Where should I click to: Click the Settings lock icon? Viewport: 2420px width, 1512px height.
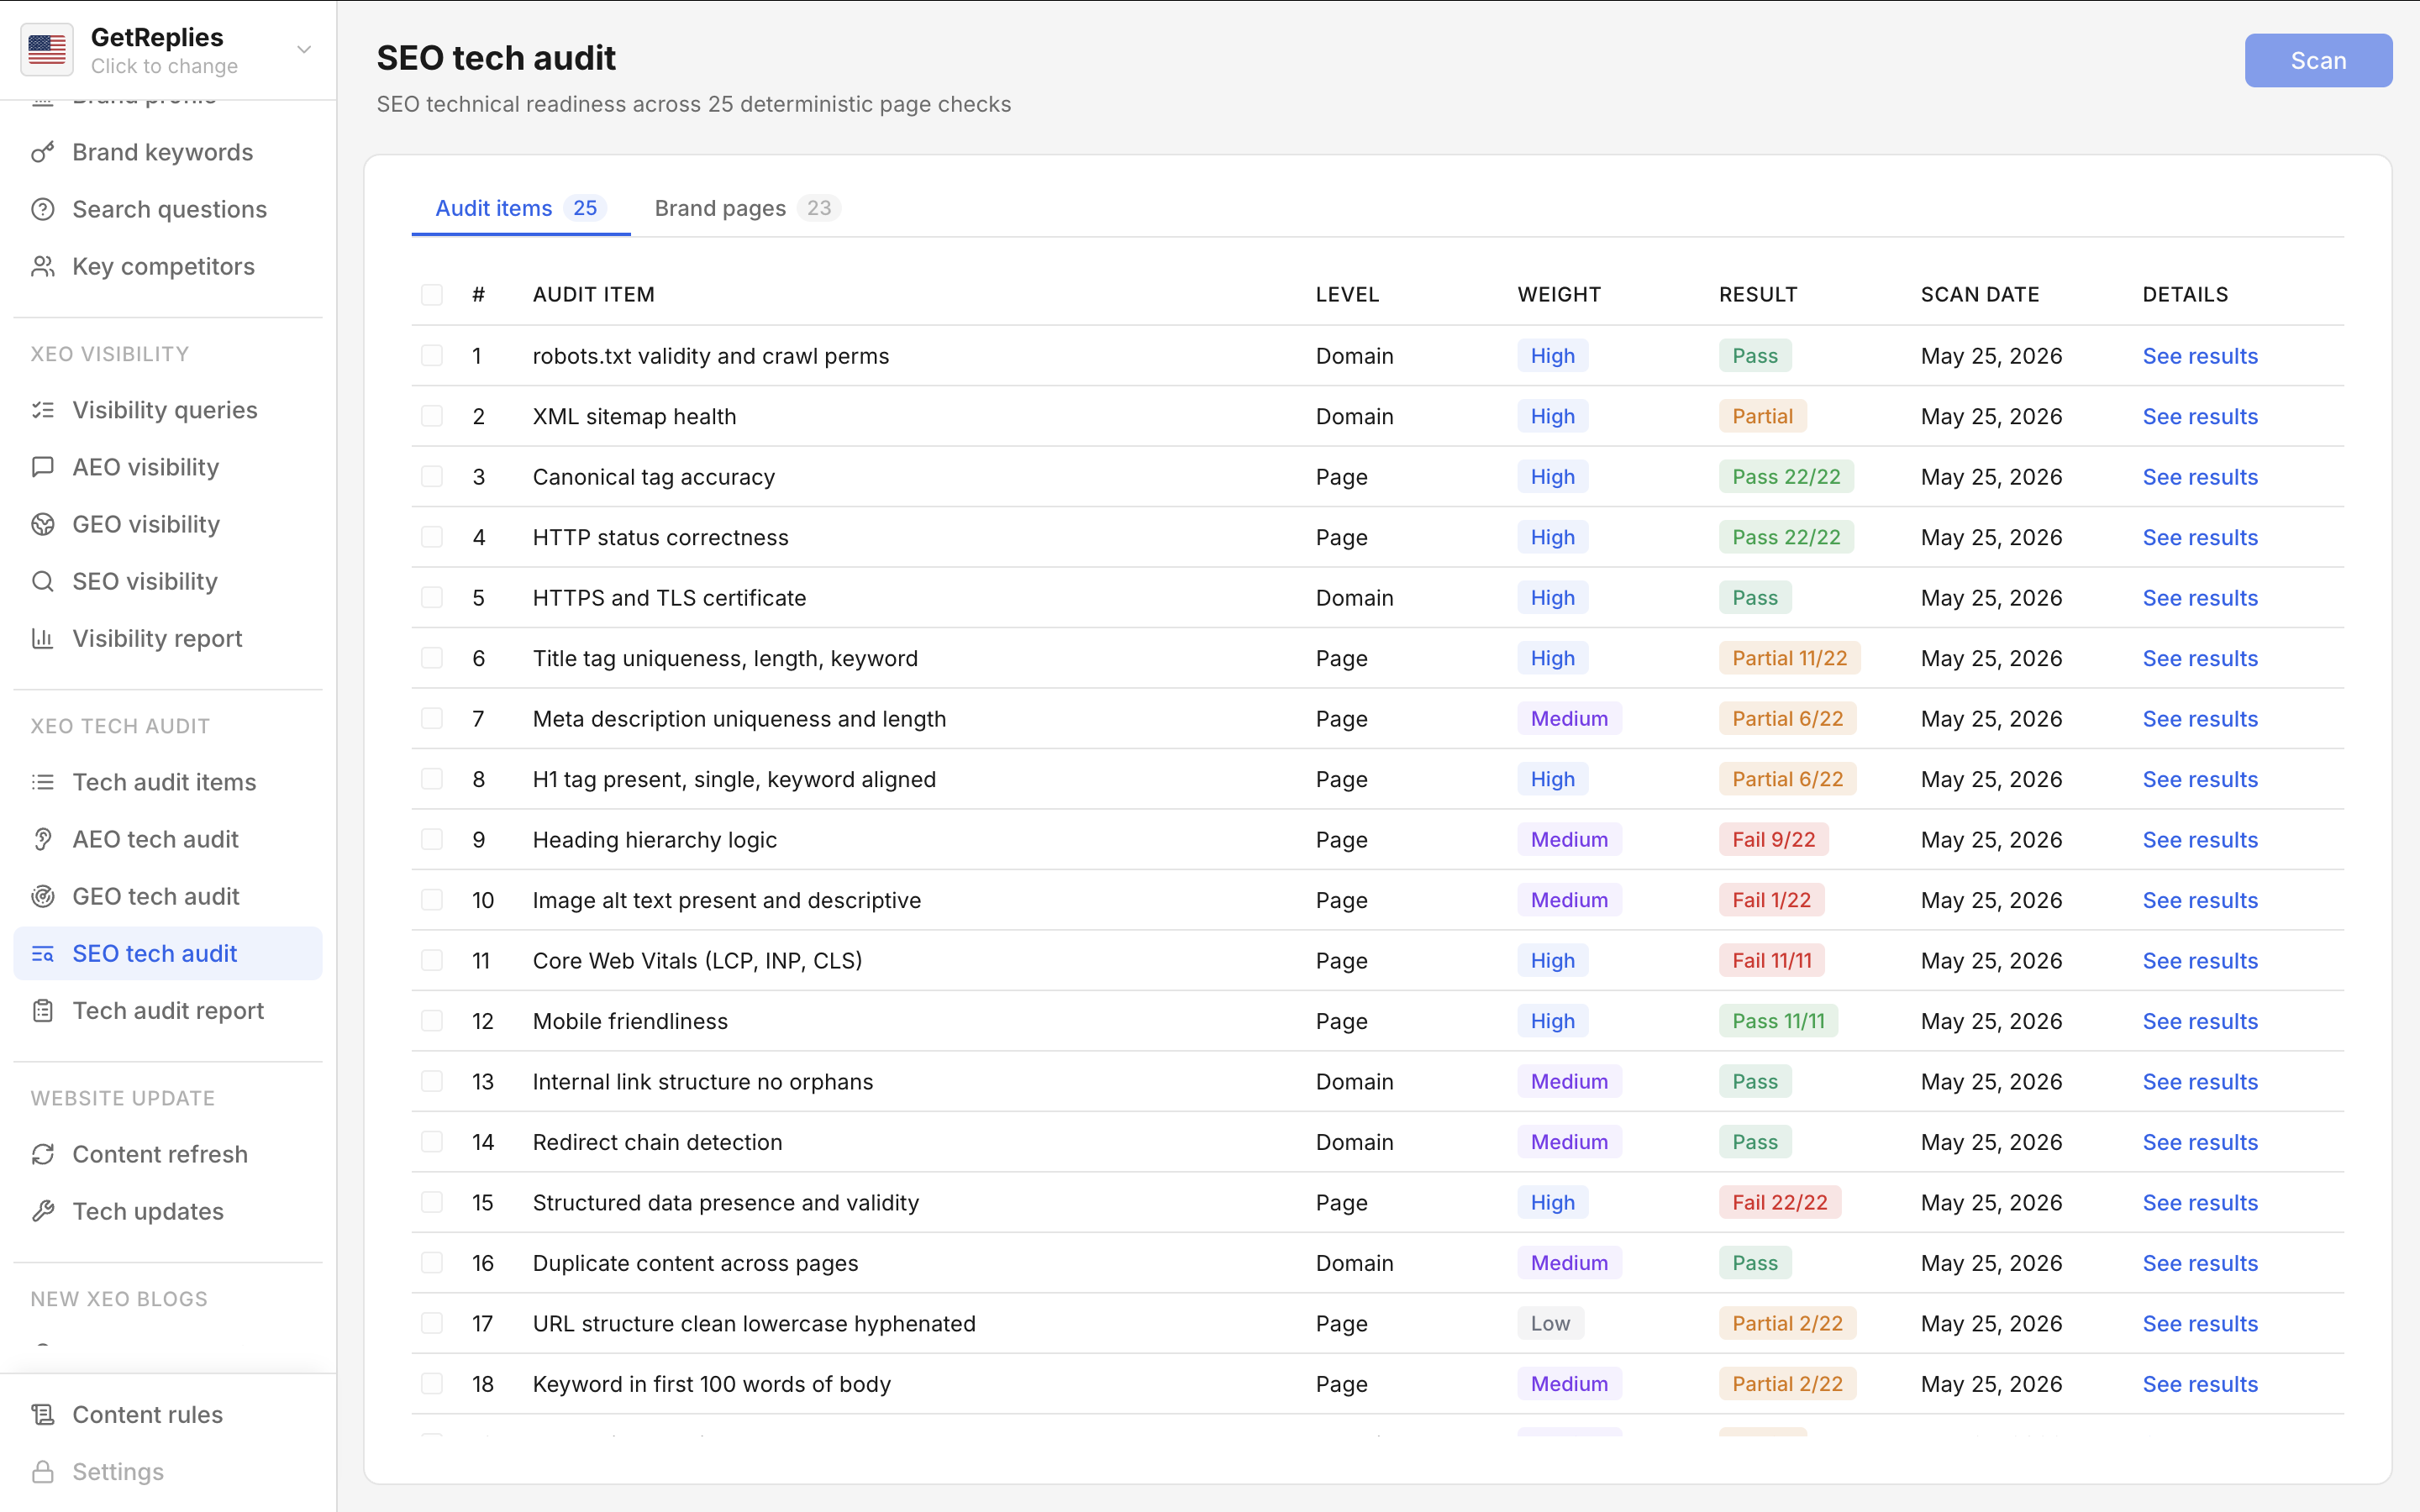click(42, 1472)
